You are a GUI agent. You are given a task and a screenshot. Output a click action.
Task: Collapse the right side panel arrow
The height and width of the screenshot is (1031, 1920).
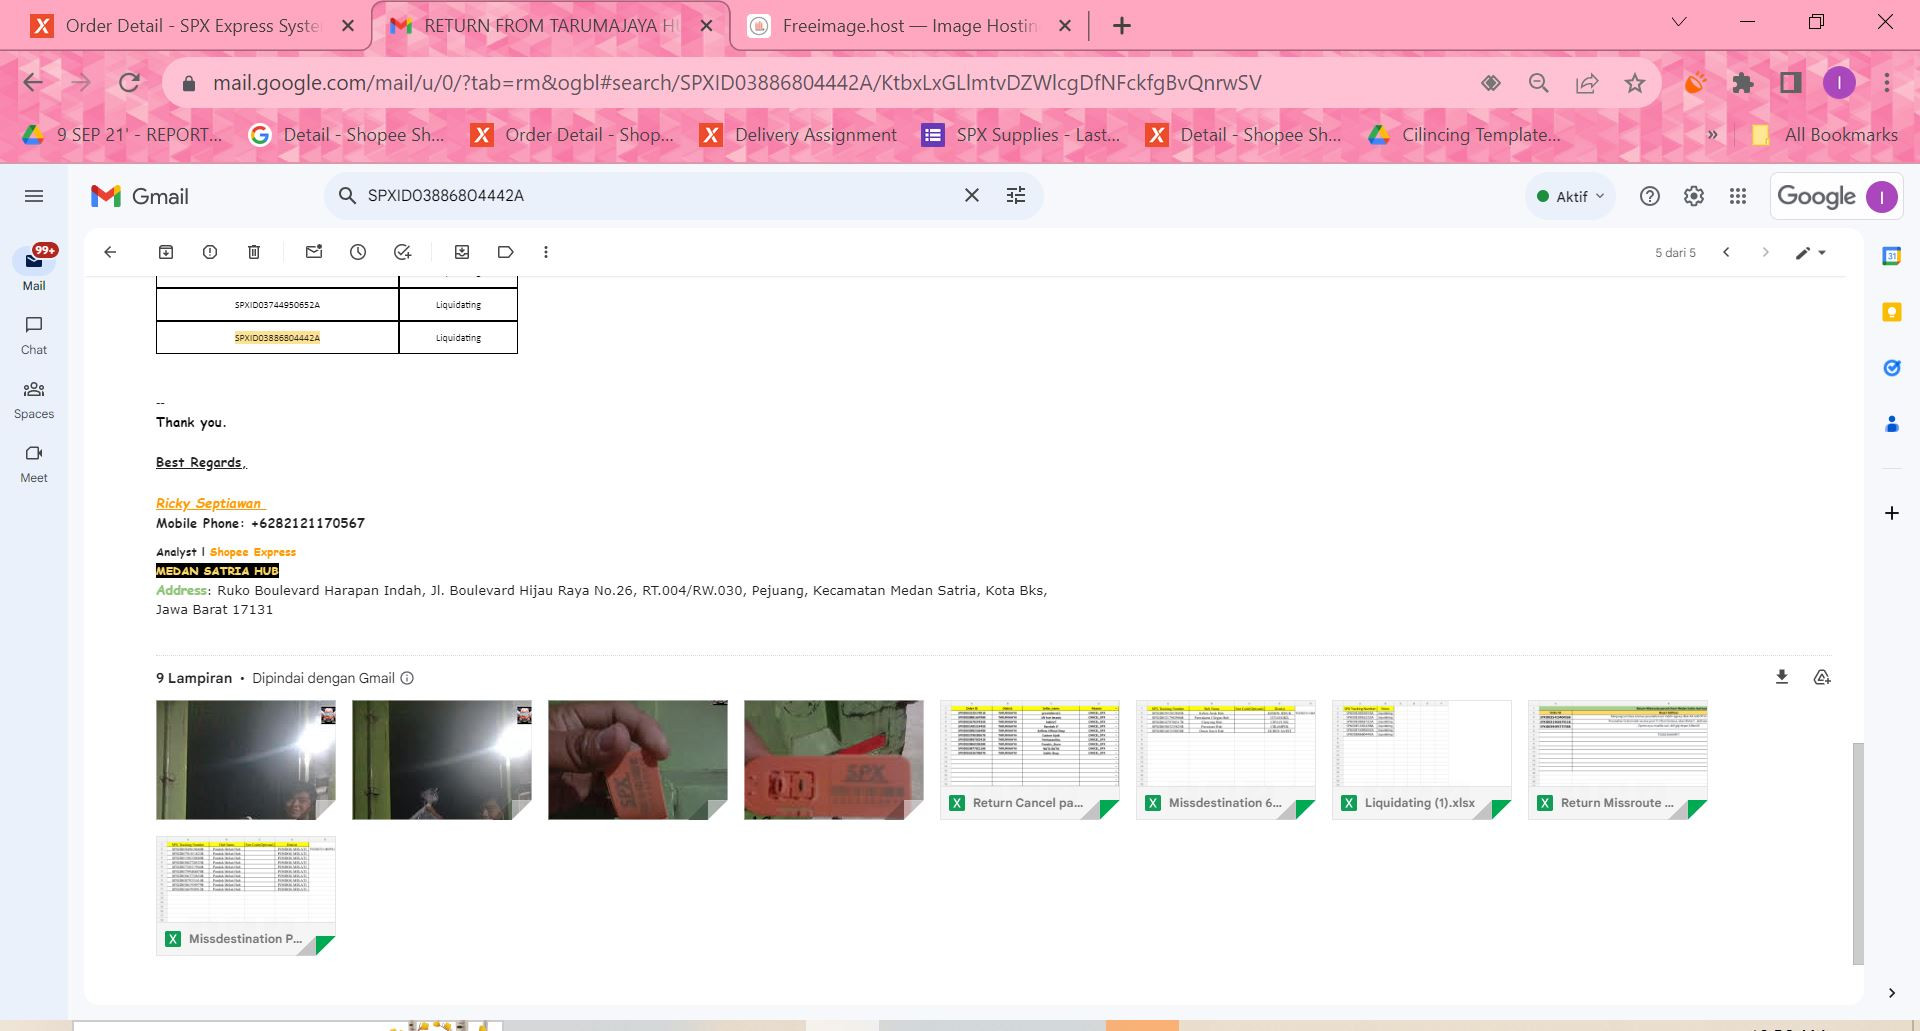click(1892, 993)
